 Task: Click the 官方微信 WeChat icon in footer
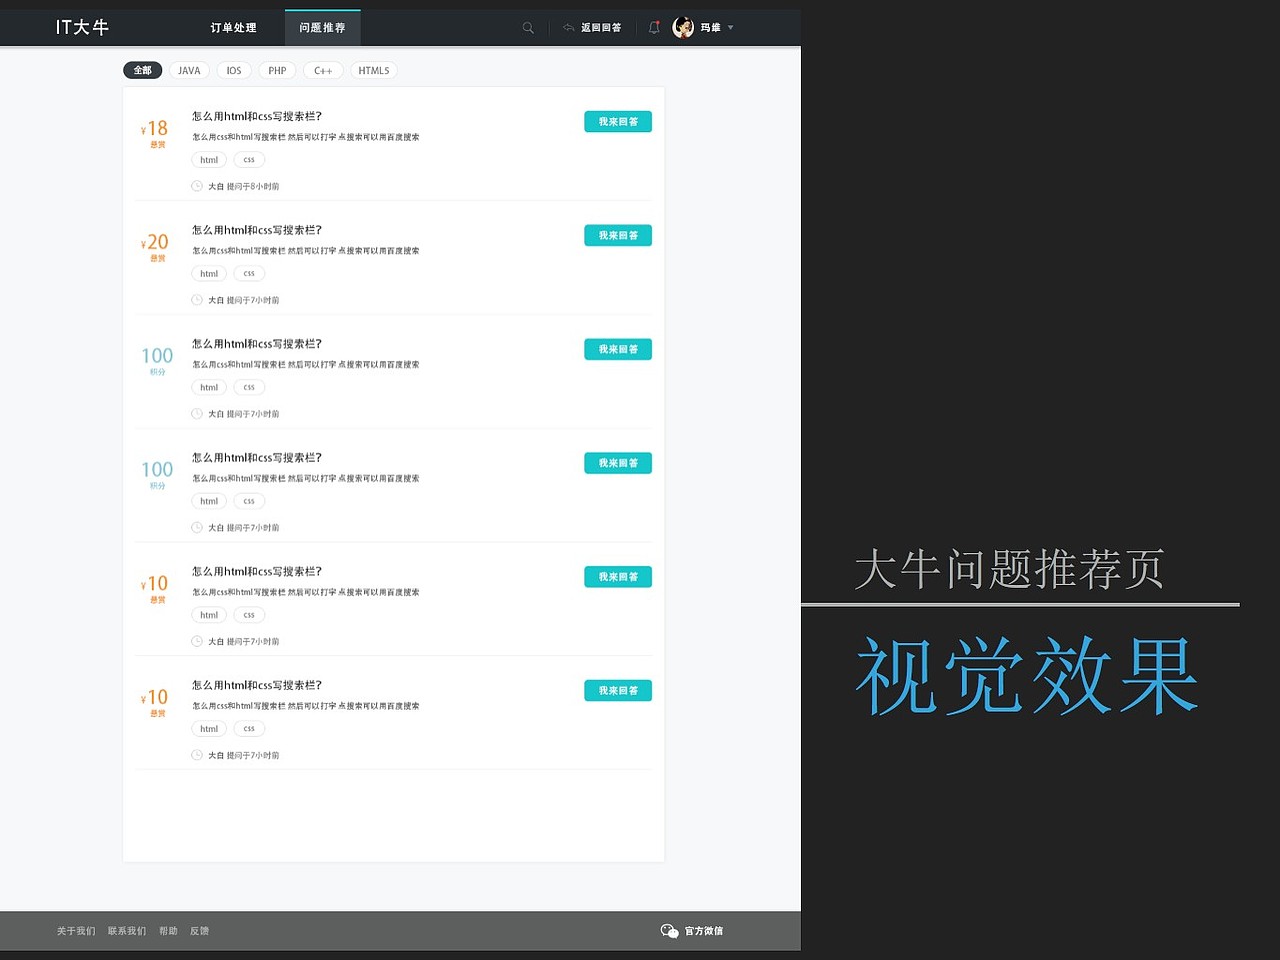pyautogui.click(x=668, y=931)
